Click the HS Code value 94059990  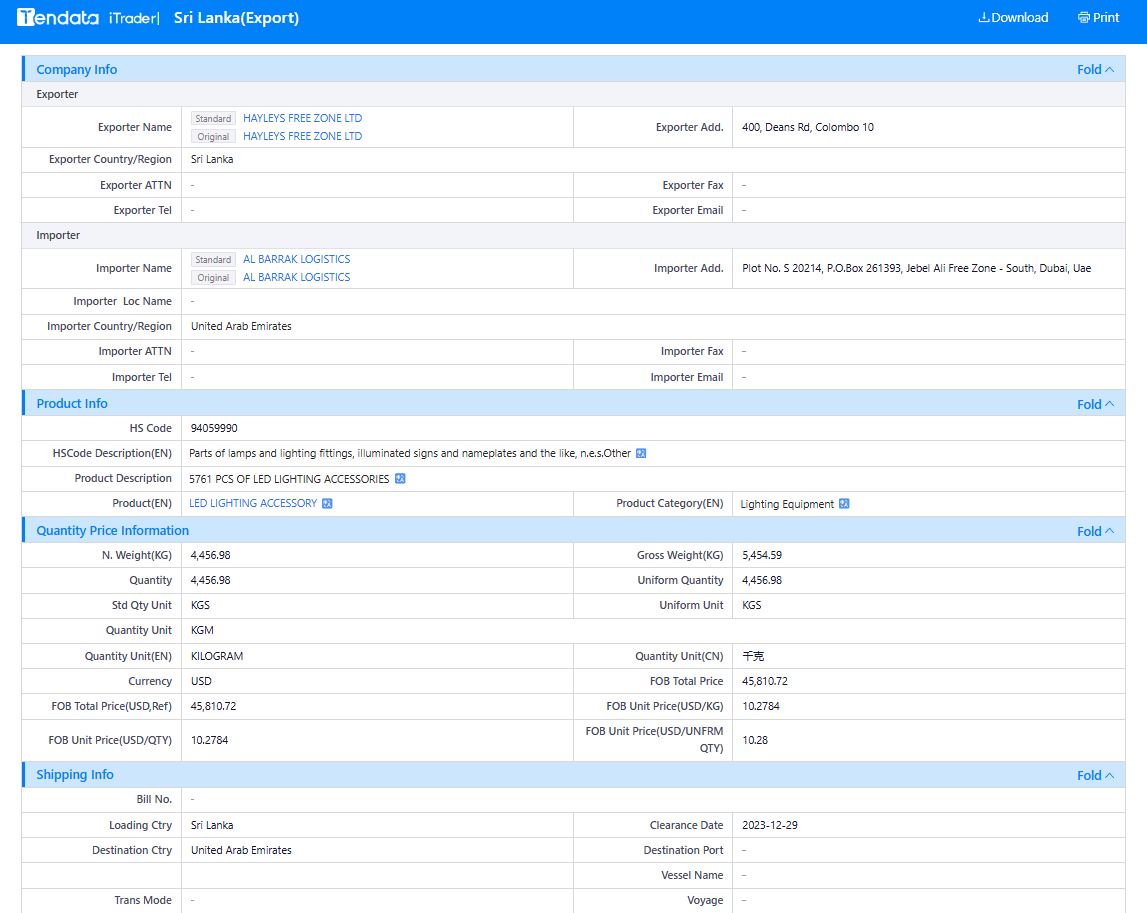(214, 429)
